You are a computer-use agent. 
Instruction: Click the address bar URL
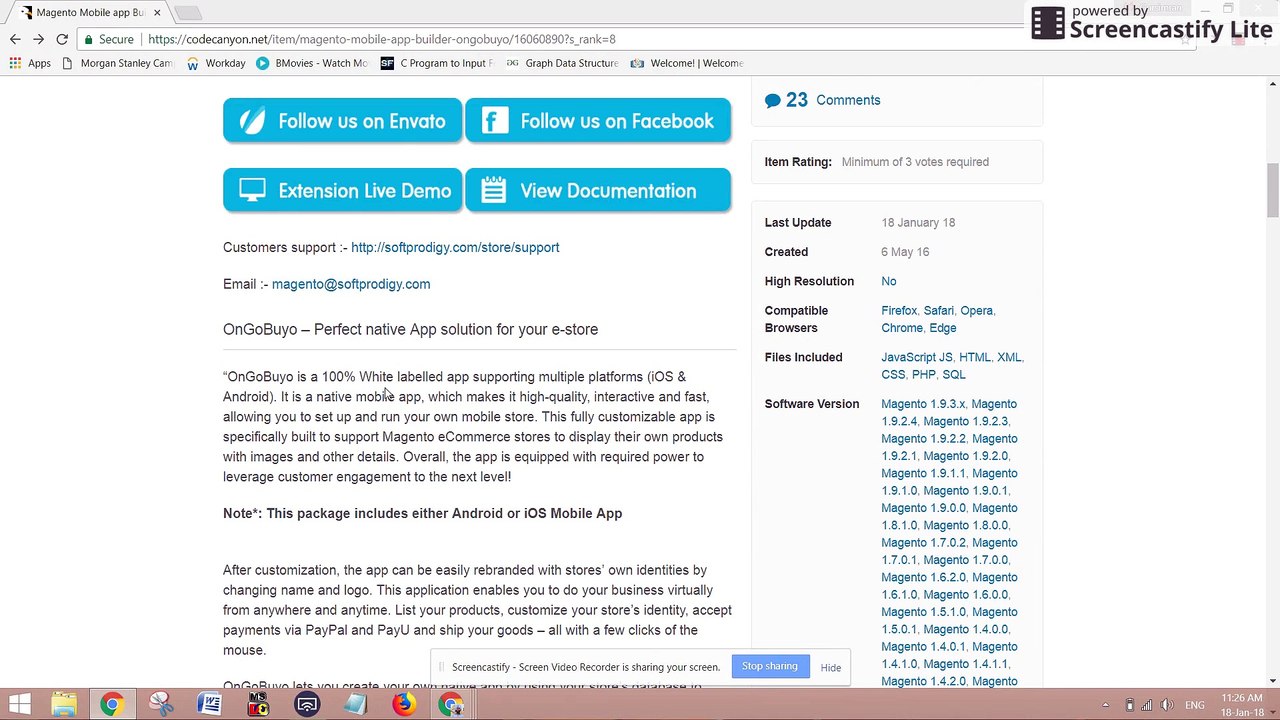(381, 39)
